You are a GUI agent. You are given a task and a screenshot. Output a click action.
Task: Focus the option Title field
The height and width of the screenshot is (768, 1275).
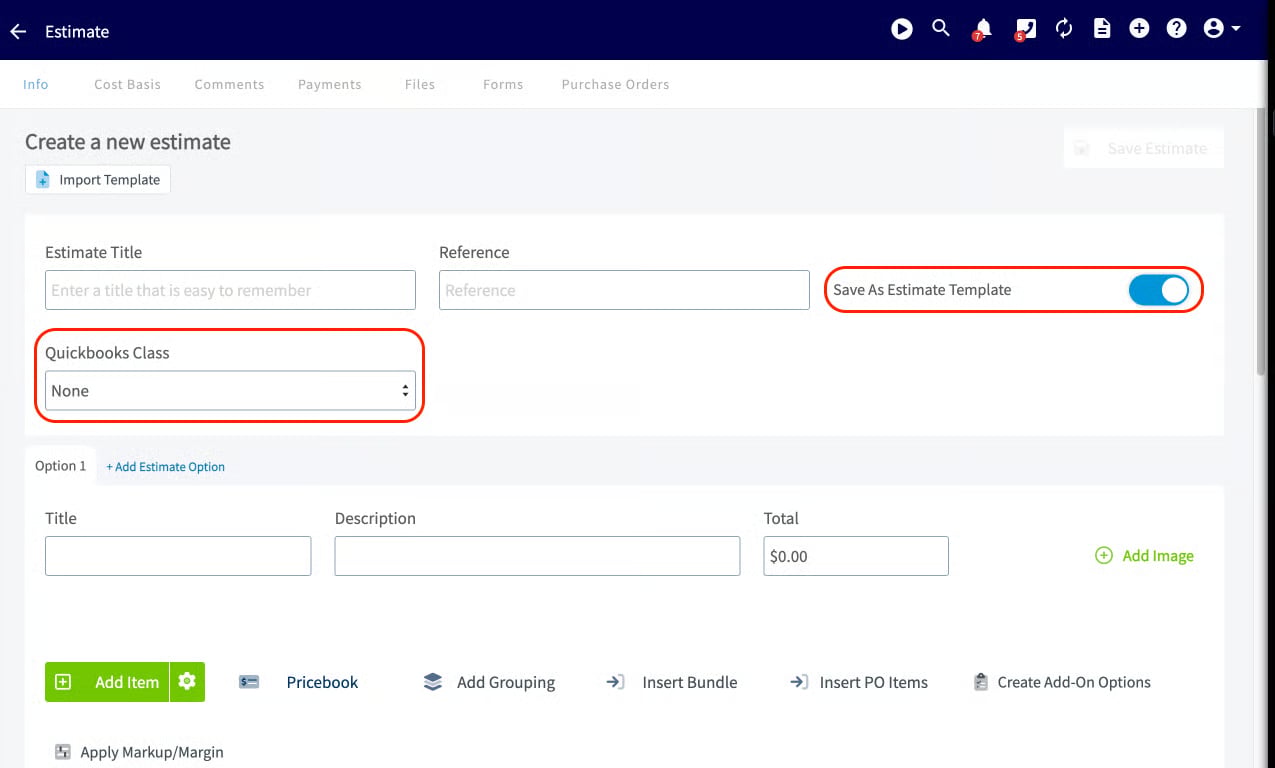(x=178, y=556)
